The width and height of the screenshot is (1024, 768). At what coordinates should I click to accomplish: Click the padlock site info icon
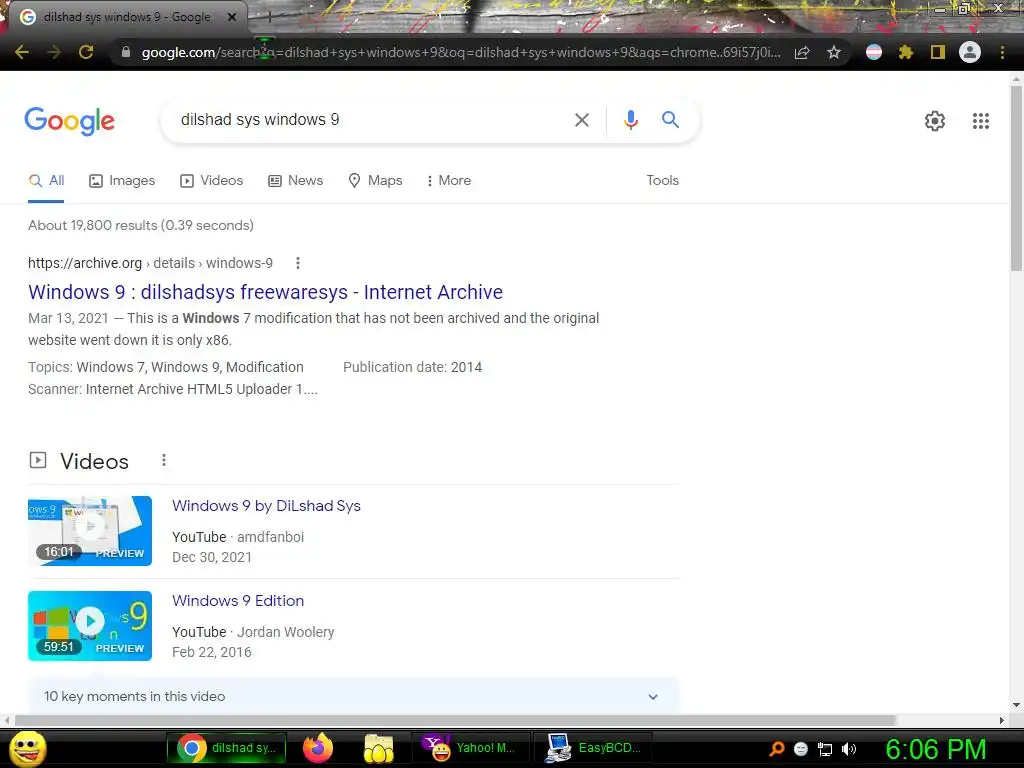pyautogui.click(x=126, y=52)
